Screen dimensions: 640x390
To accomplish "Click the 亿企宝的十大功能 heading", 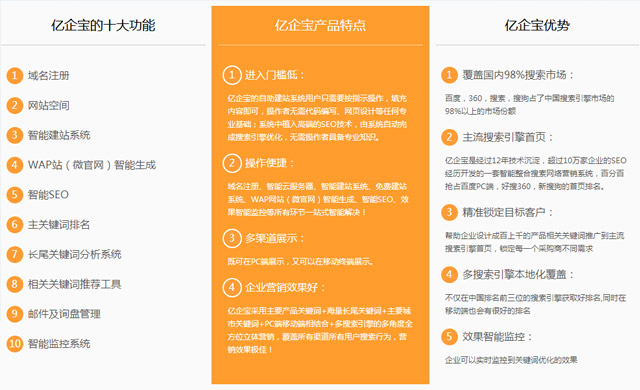I will coord(103,25).
